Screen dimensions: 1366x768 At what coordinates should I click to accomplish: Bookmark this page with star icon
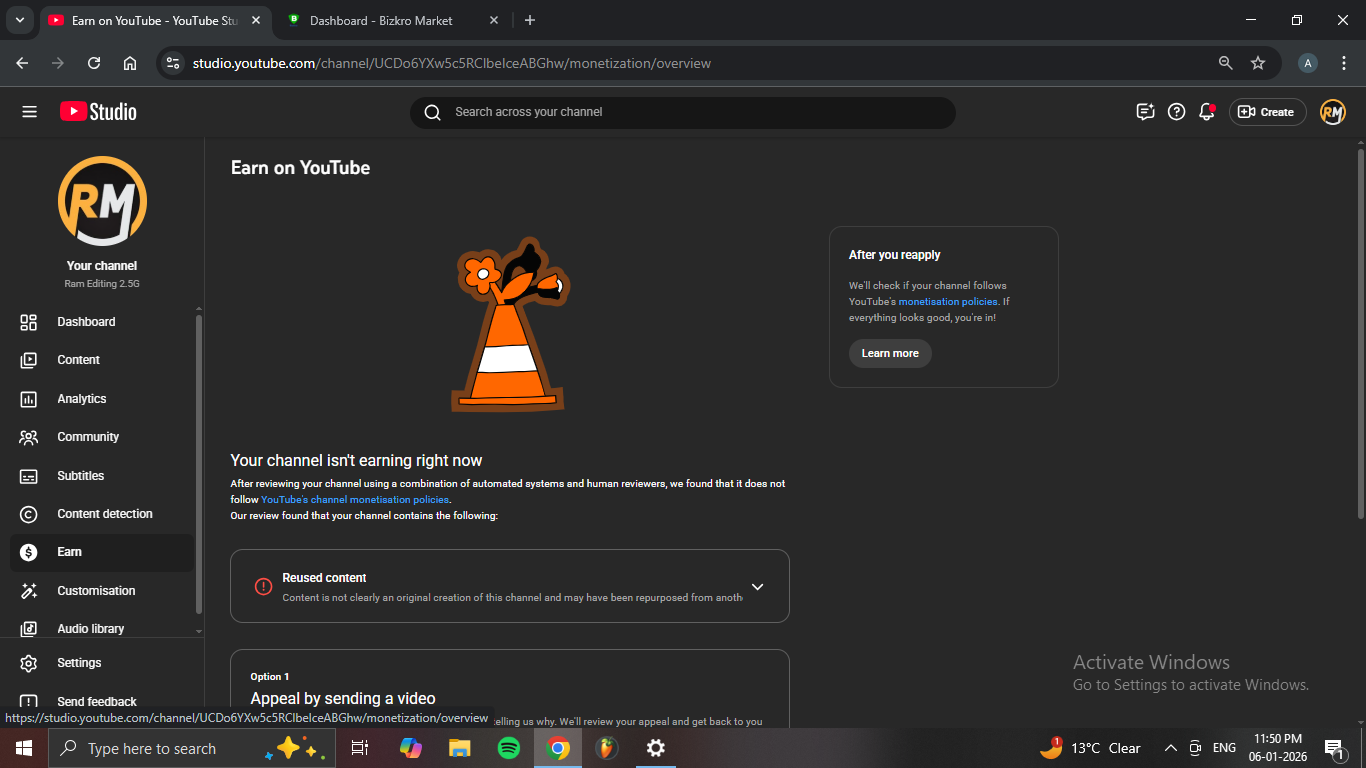pyautogui.click(x=1258, y=63)
